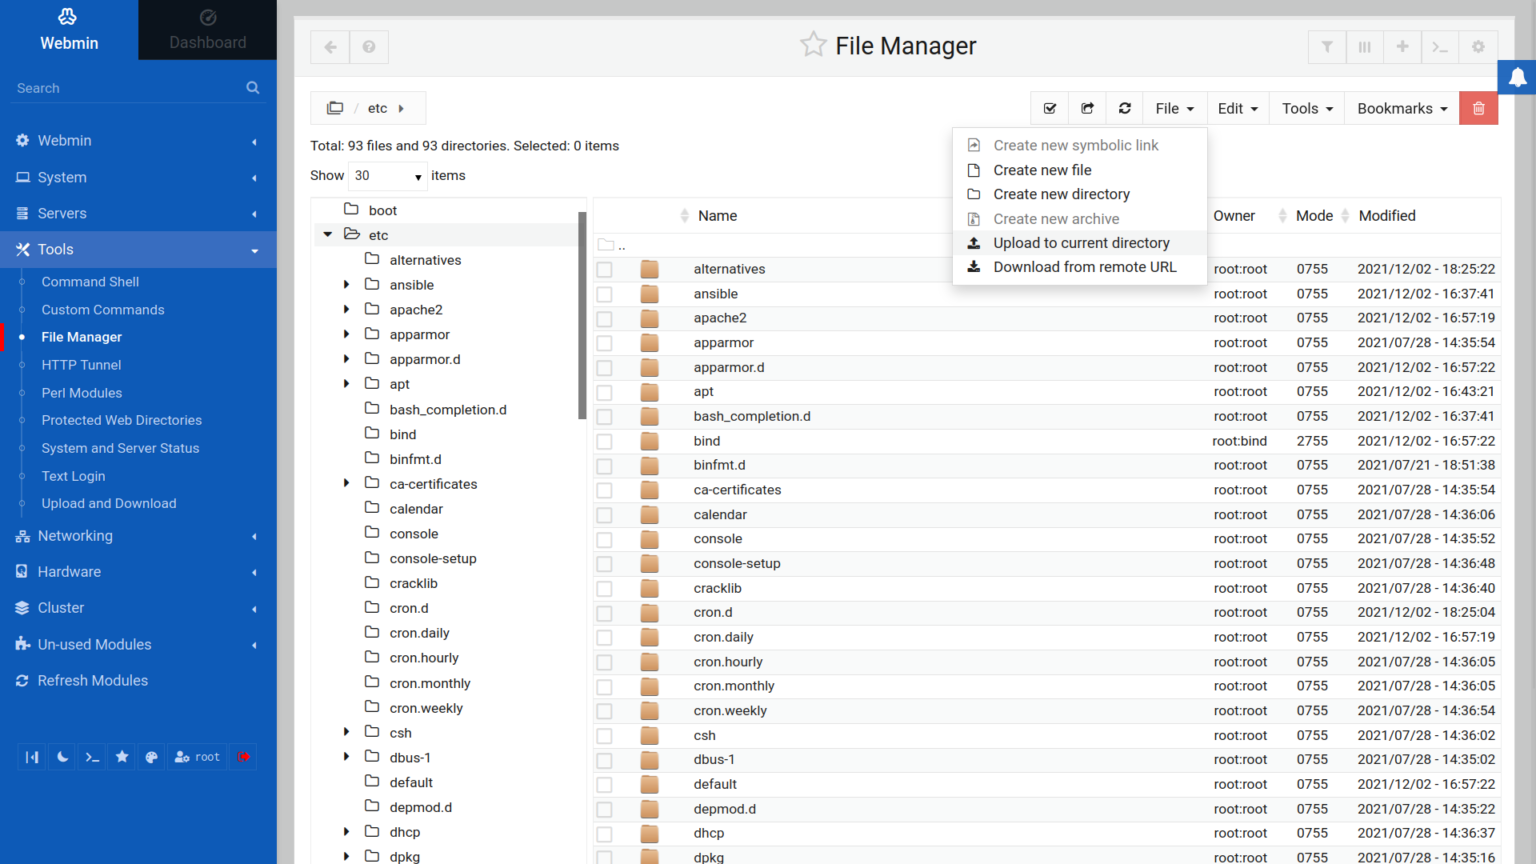This screenshot has height=864, width=1536.
Task: Open the settings gear in the top toolbar
Action: click(1477, 46)
